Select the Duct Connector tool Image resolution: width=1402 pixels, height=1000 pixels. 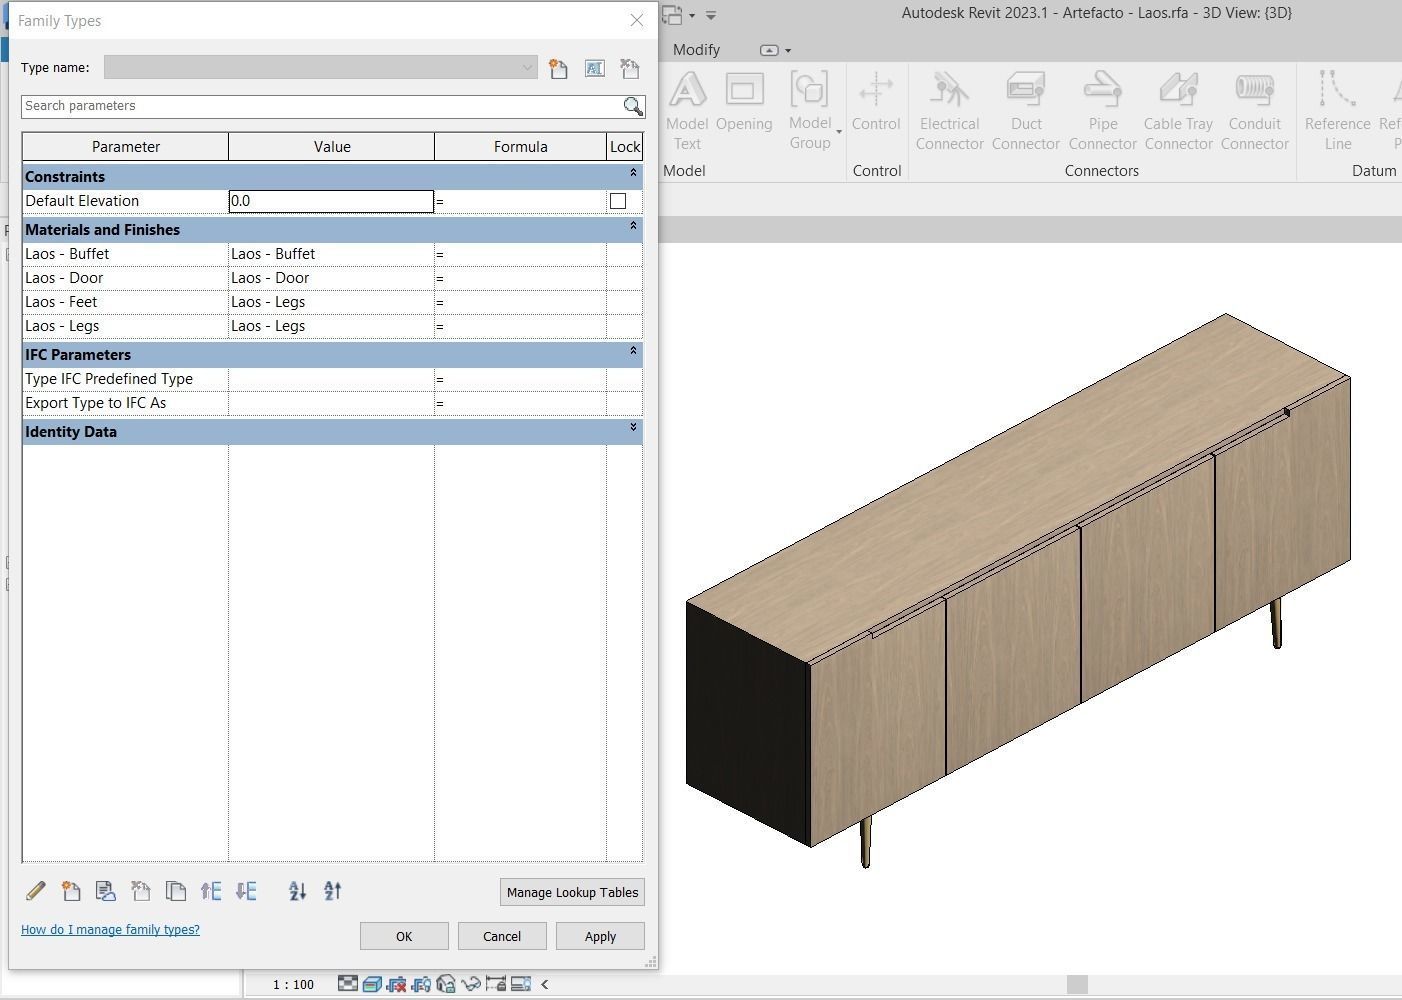tap(1026, 111)
